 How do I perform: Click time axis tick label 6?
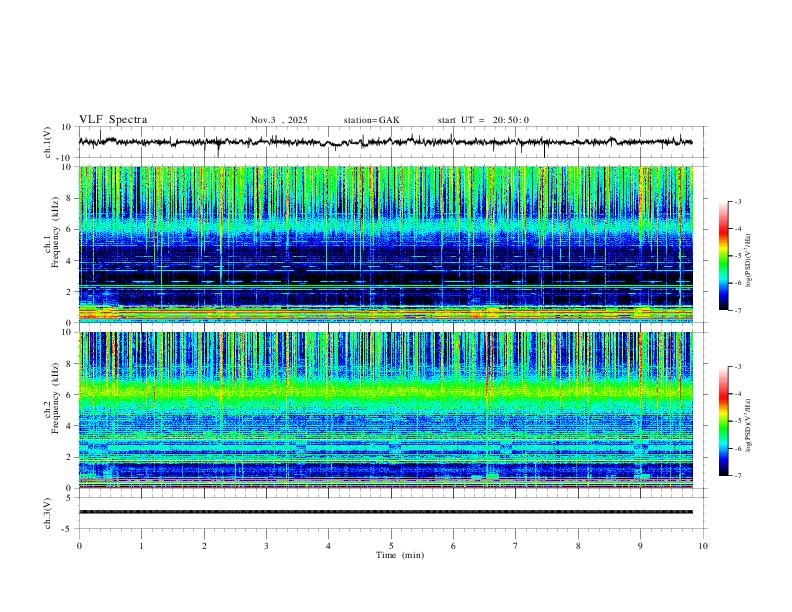[x=453, y=546]
